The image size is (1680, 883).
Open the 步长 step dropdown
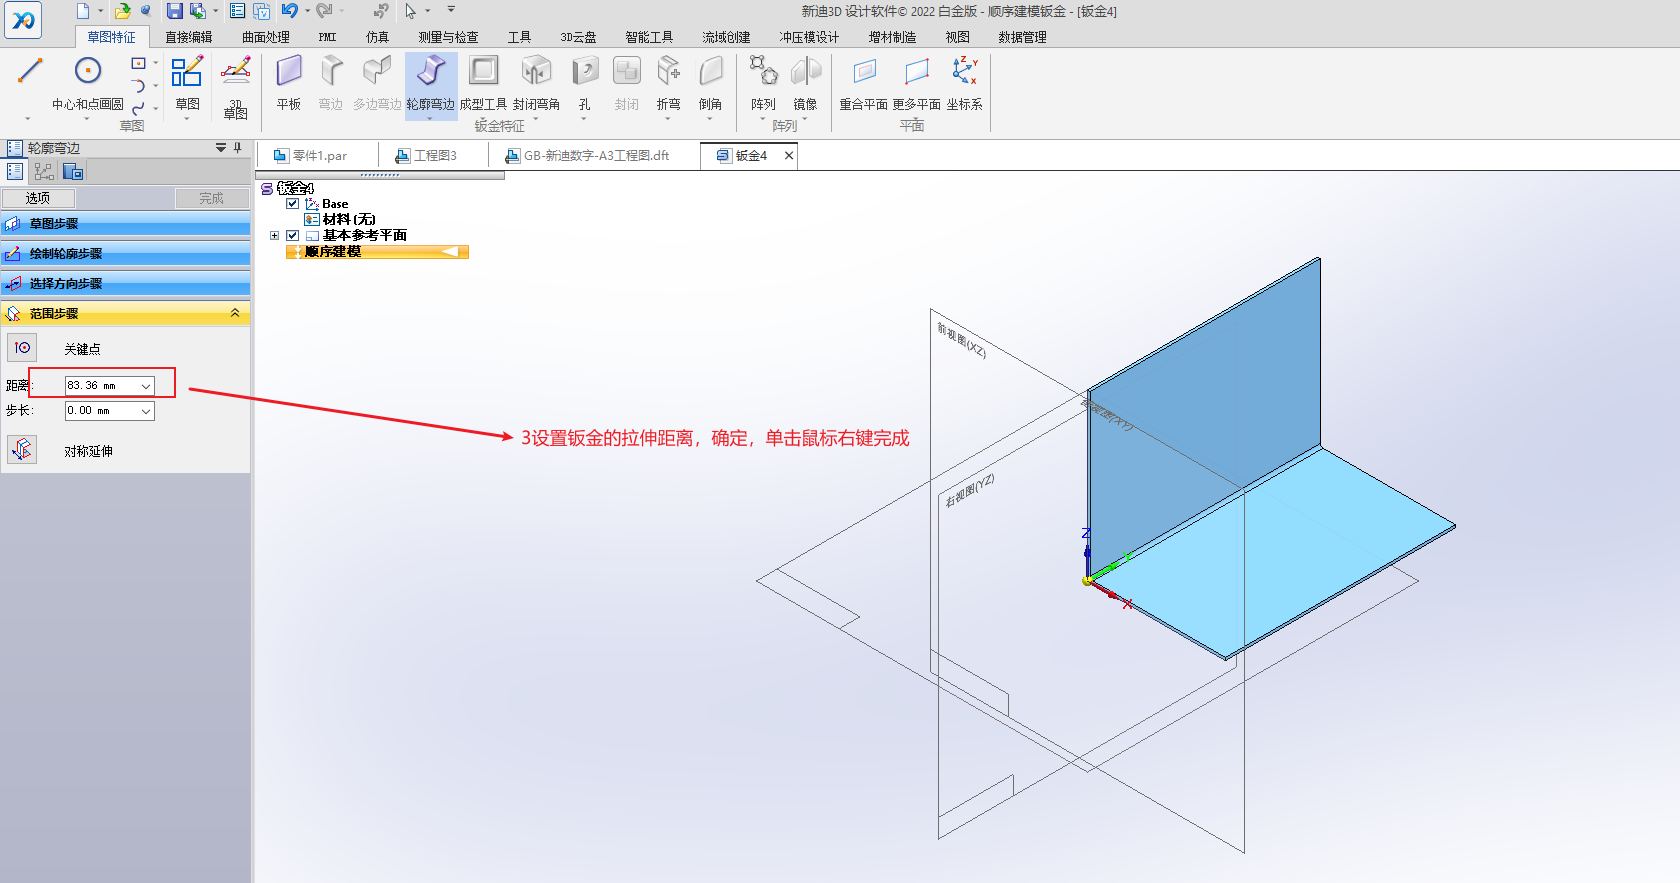[x=146, y=411]
